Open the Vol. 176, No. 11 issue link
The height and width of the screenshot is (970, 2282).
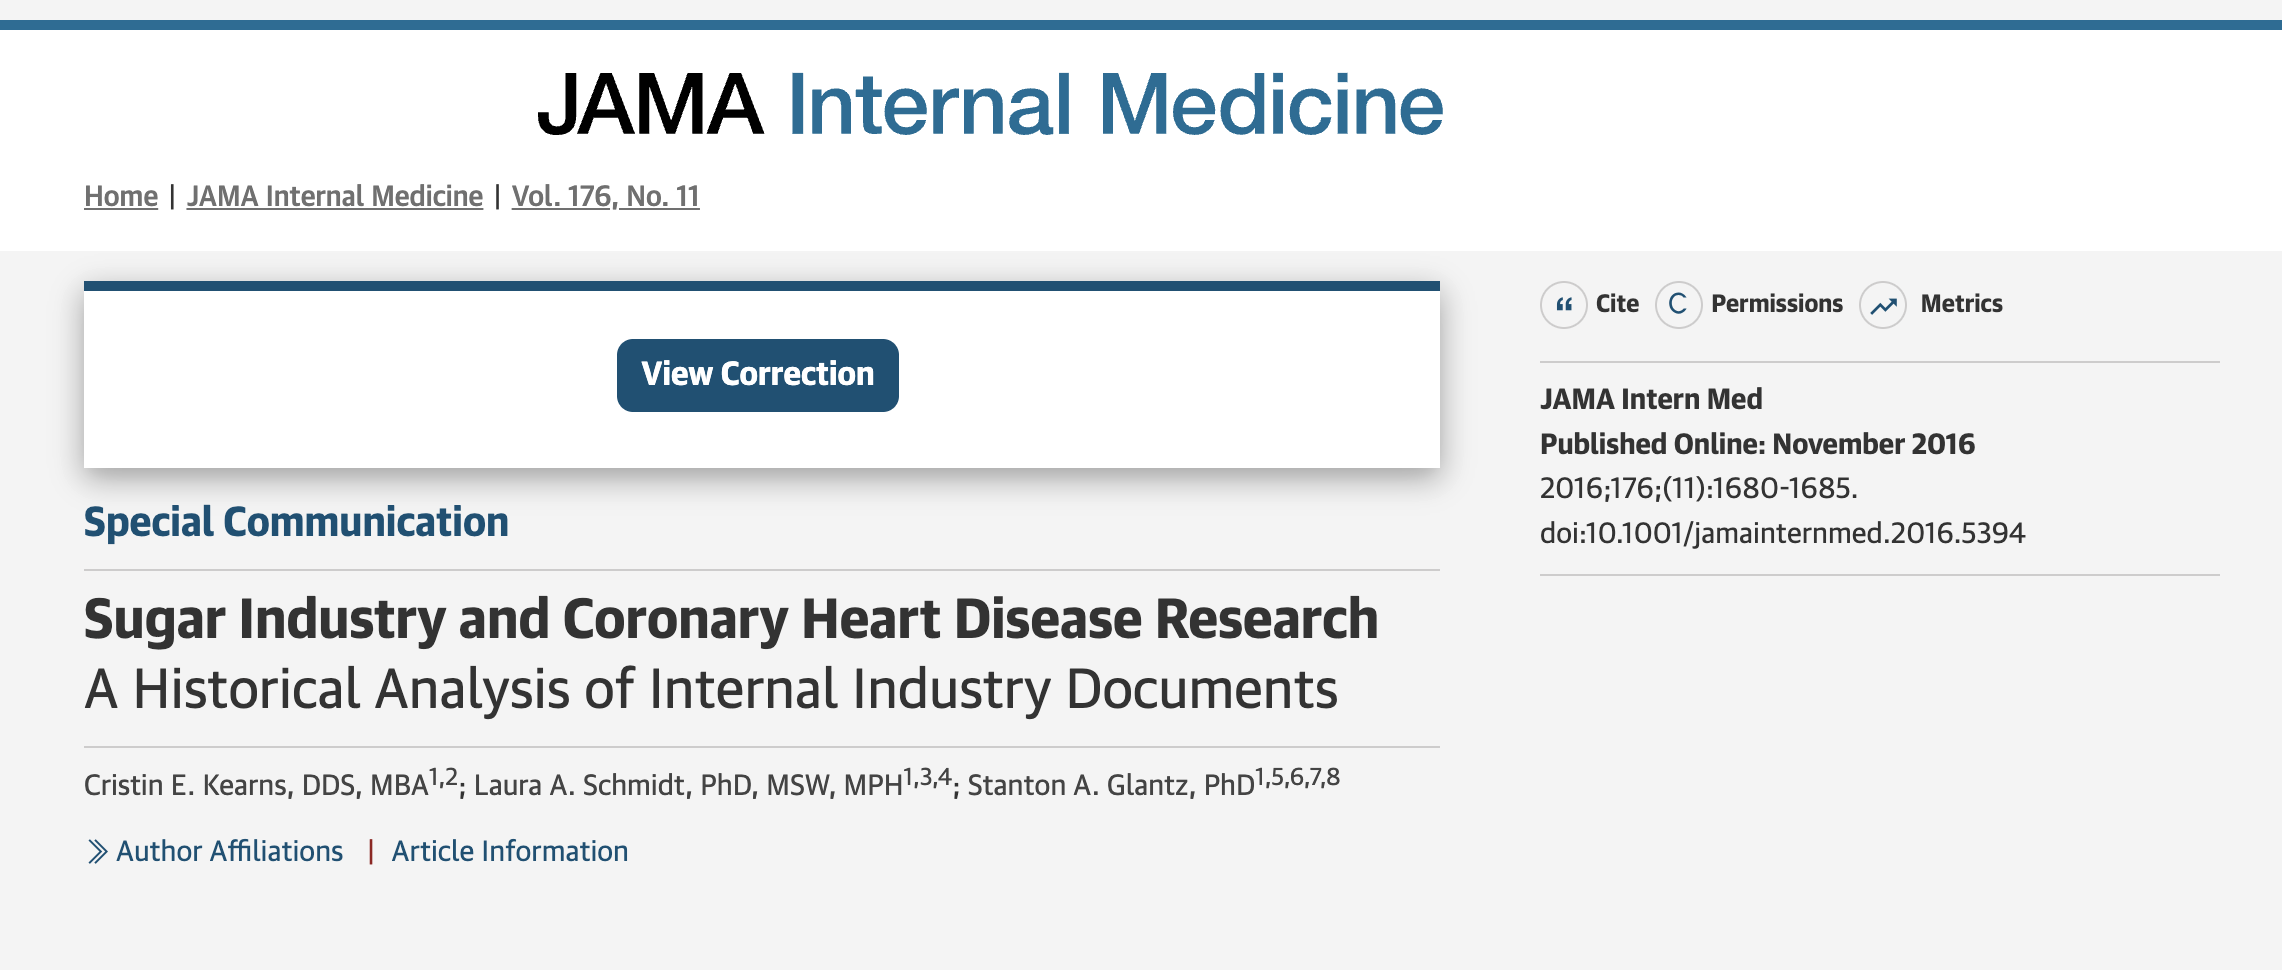605,196
